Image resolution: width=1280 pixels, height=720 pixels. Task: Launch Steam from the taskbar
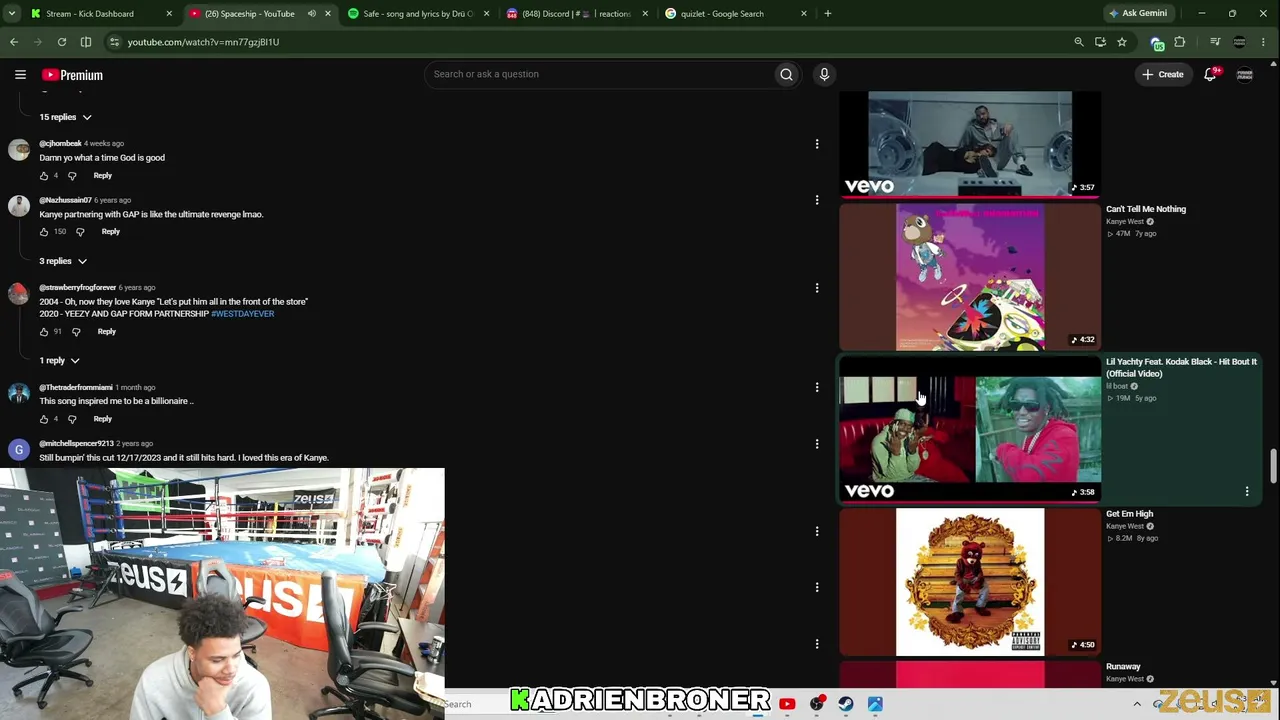(x=846, y=704)
